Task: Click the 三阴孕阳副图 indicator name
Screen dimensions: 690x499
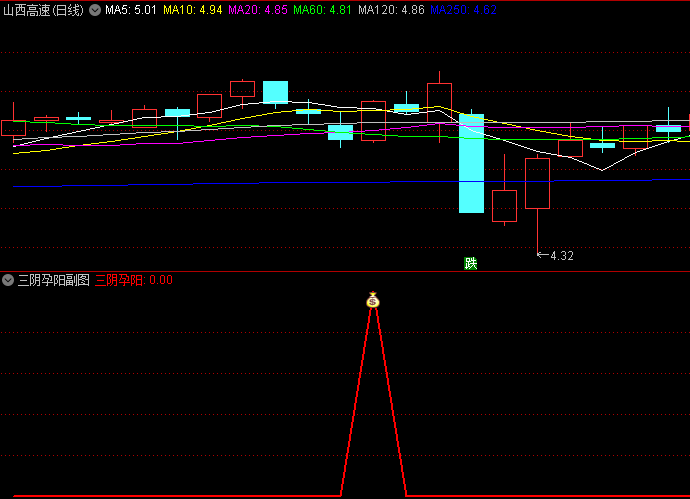Action: click(54, 280)
